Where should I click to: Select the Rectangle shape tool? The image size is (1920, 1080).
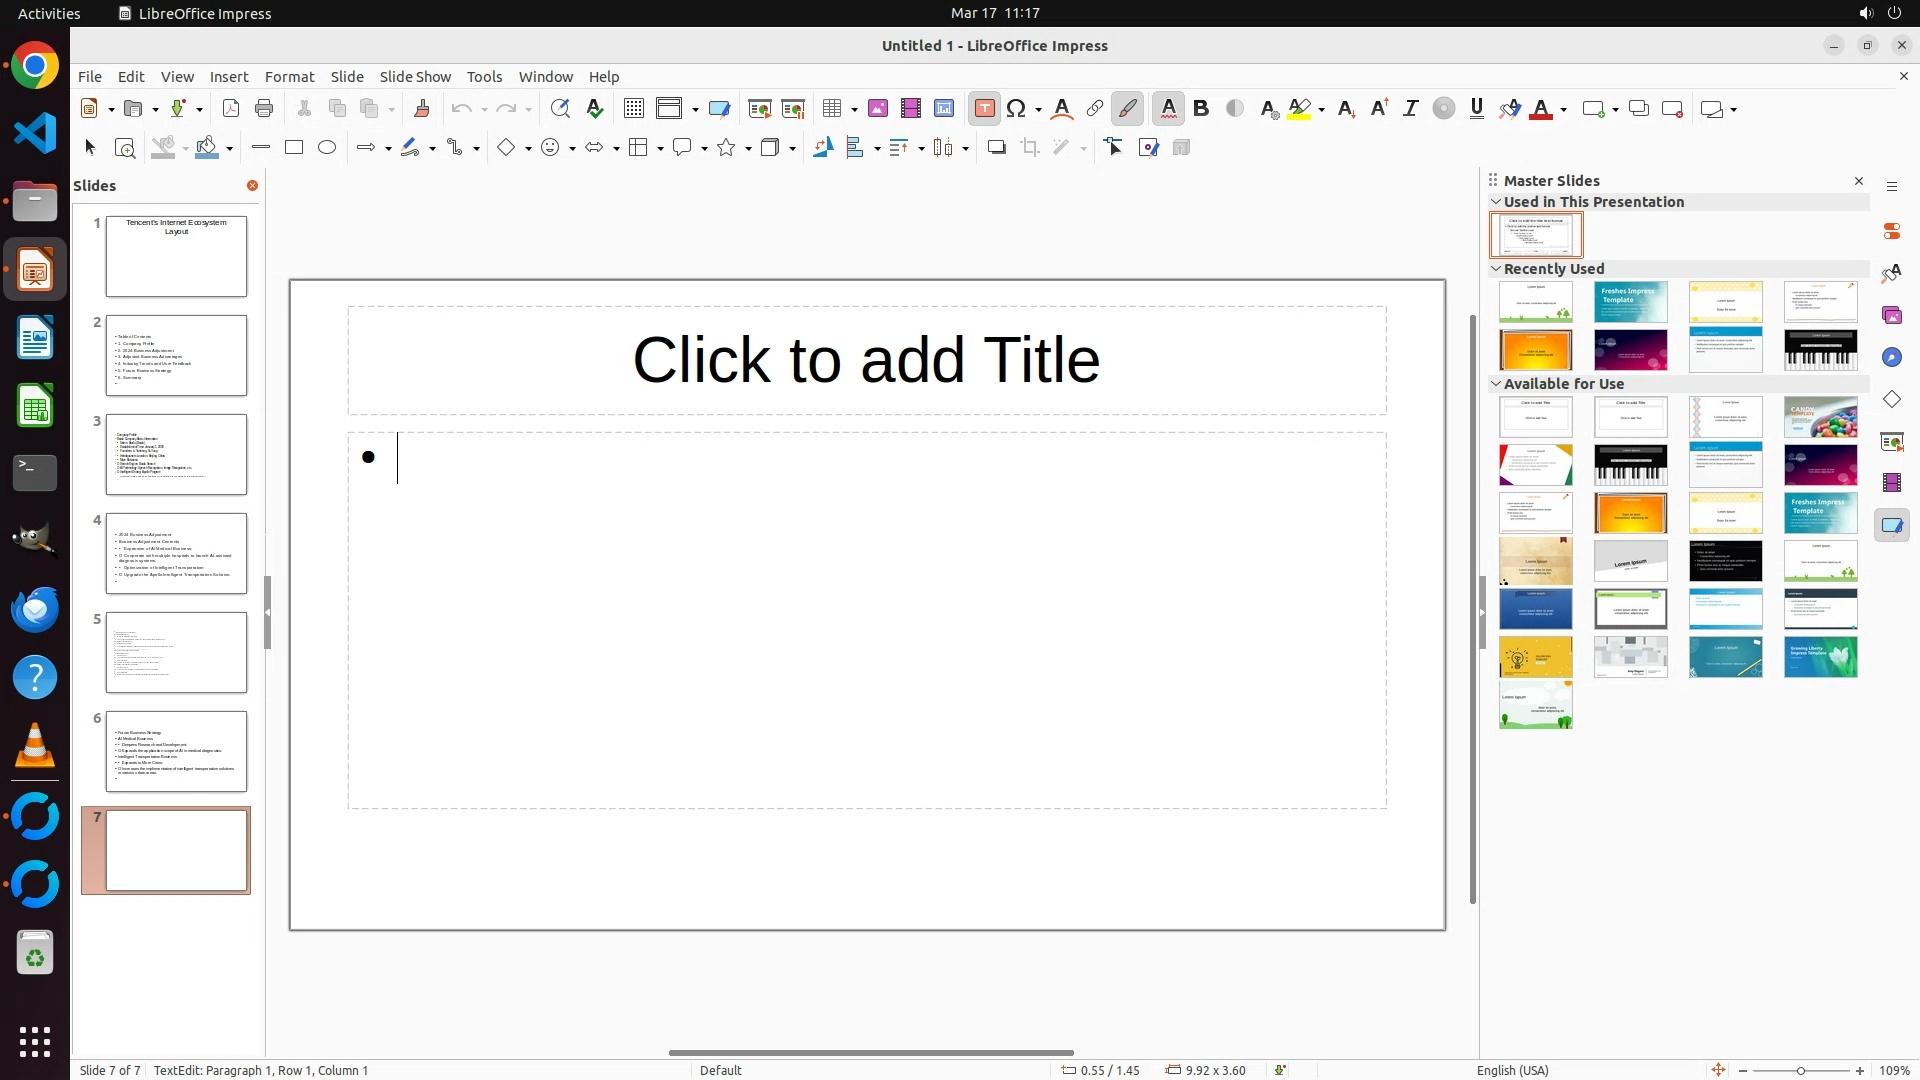click(x=294, y=148)
